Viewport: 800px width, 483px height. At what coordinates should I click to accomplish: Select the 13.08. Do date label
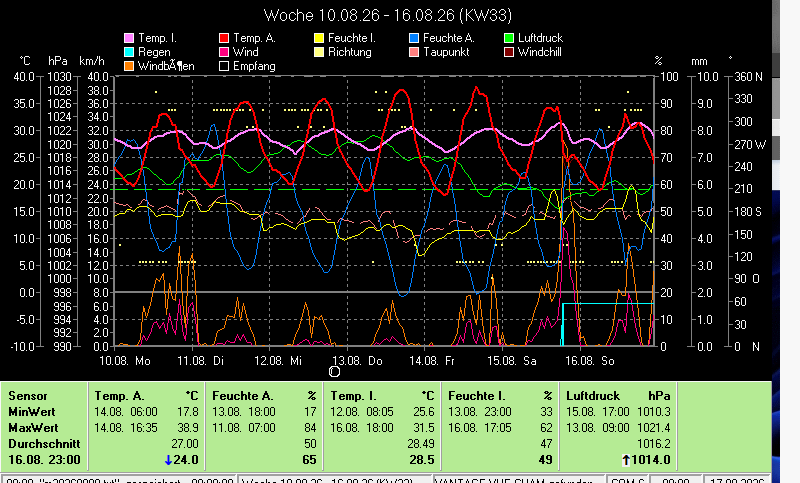pos(357,361)
